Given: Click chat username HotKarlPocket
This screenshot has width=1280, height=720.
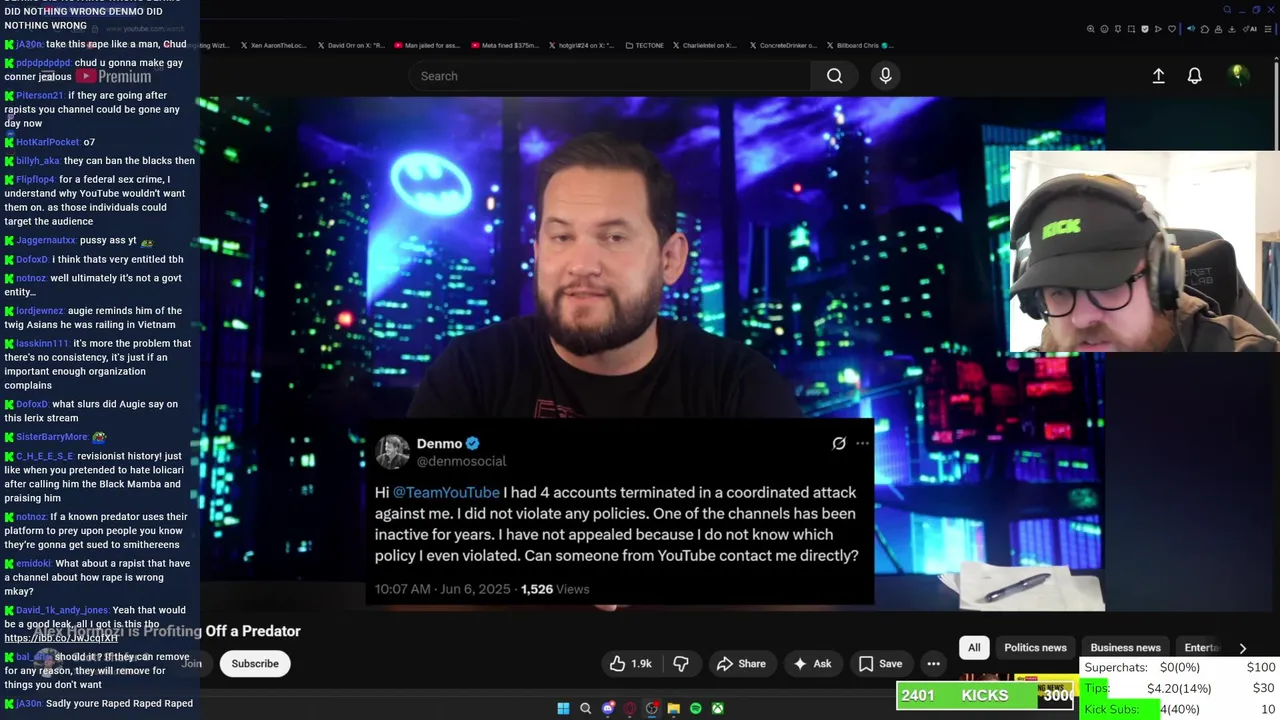Looking at the screenshot, I should (x=47, y=142).
